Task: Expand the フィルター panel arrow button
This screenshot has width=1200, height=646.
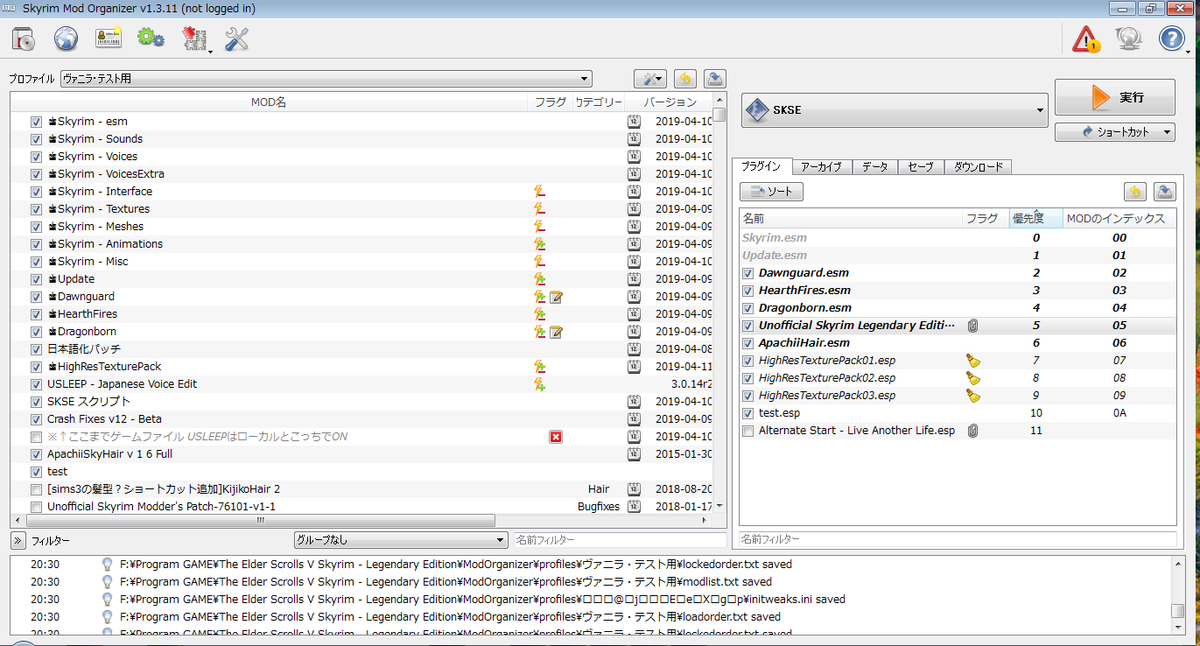Action: (18, 540)
